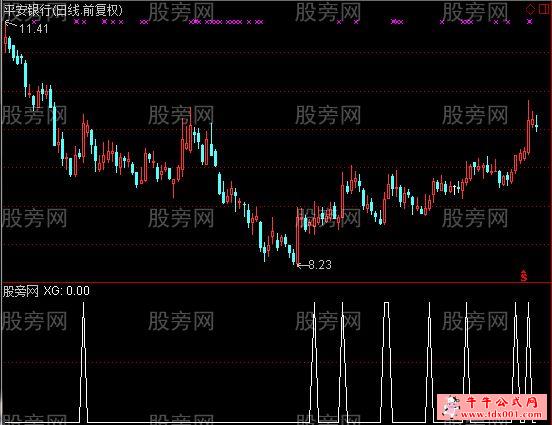Click the 8.23 lowest price label
Image resolution: width=552 pixels, height=425 pixels.
click(320, 265)
